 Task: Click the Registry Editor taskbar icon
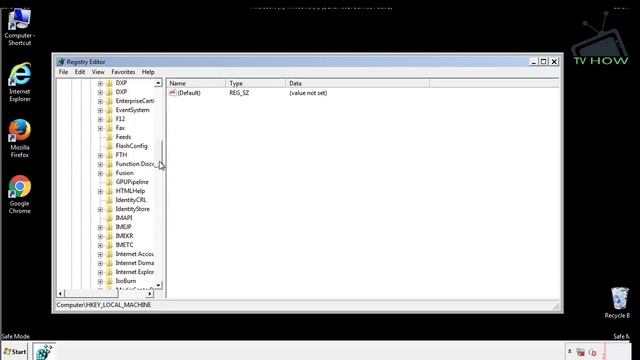(44, 352)
